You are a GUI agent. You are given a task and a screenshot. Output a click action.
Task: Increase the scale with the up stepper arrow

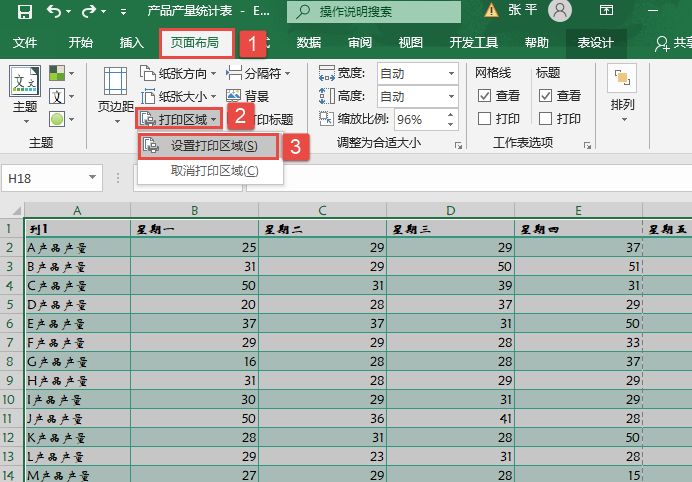point(450,114)
